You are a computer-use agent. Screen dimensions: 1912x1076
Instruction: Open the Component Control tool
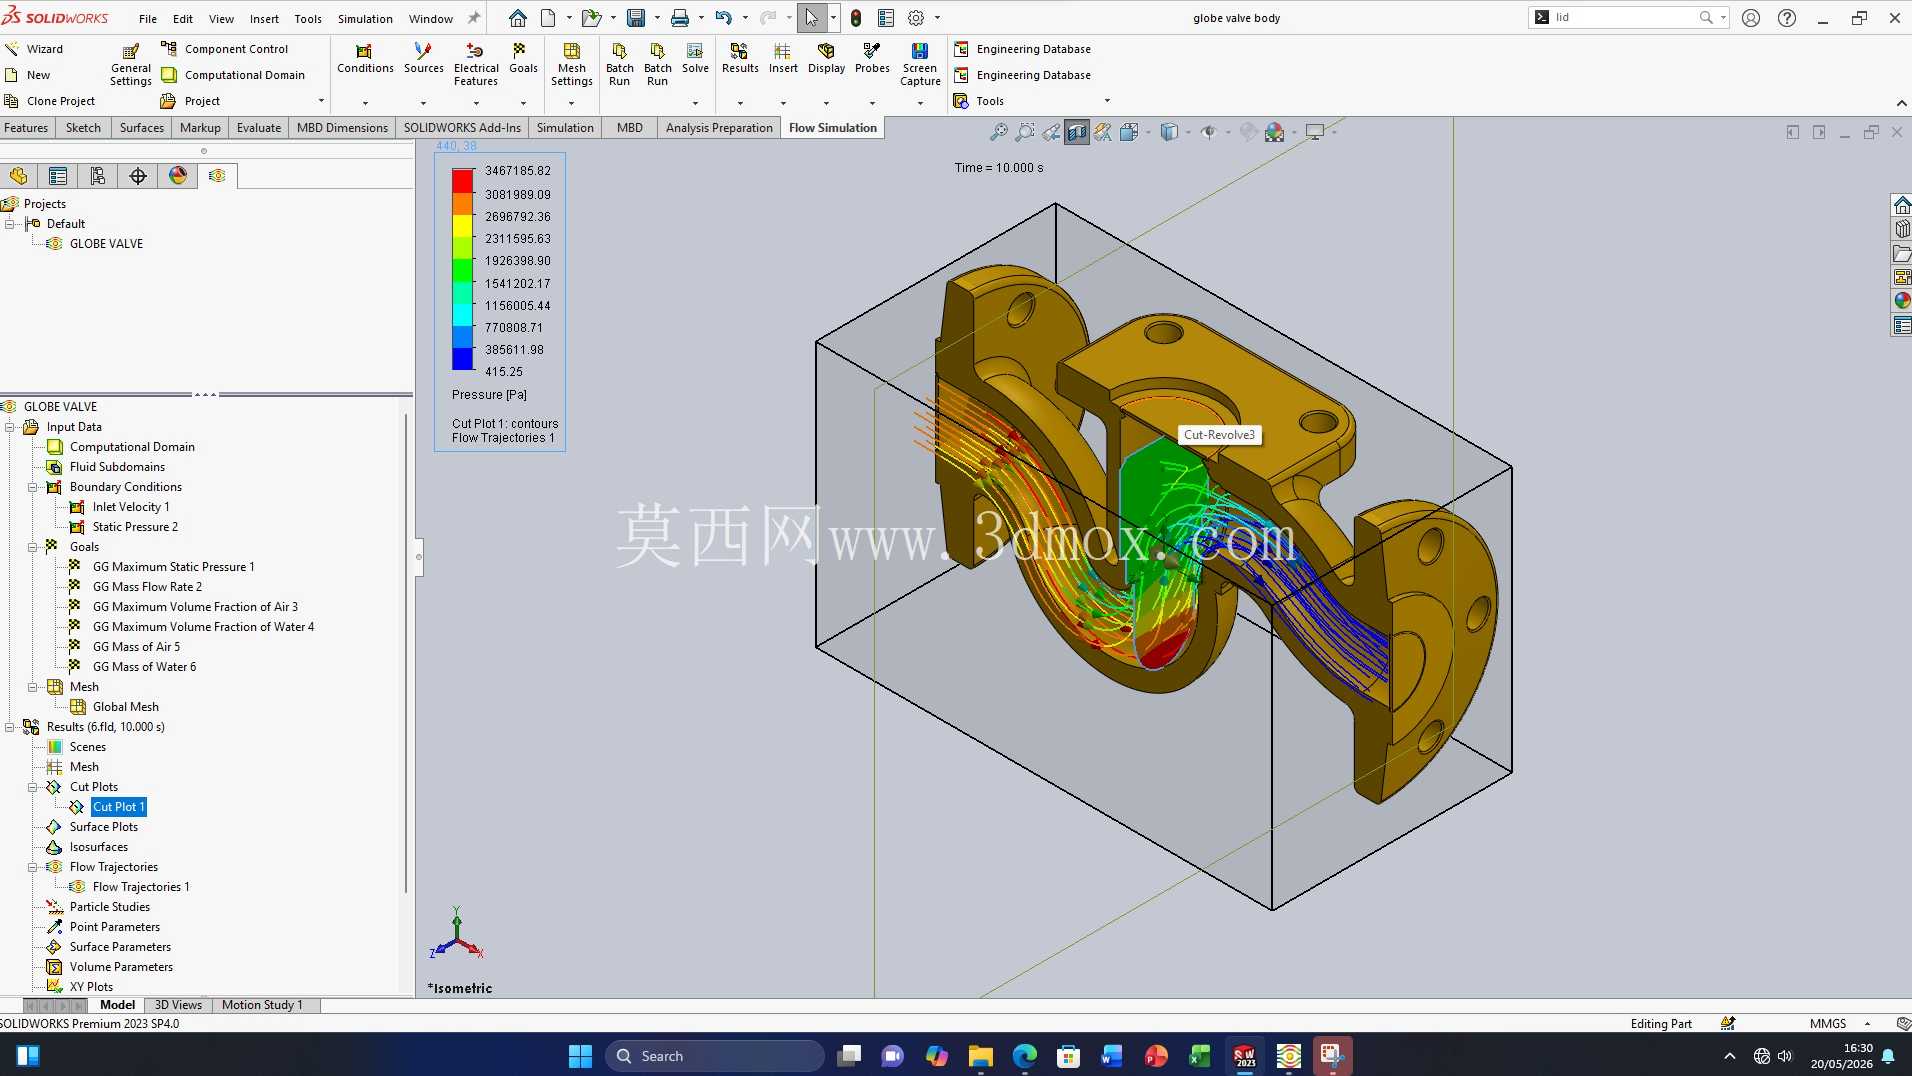click(225, 49)
